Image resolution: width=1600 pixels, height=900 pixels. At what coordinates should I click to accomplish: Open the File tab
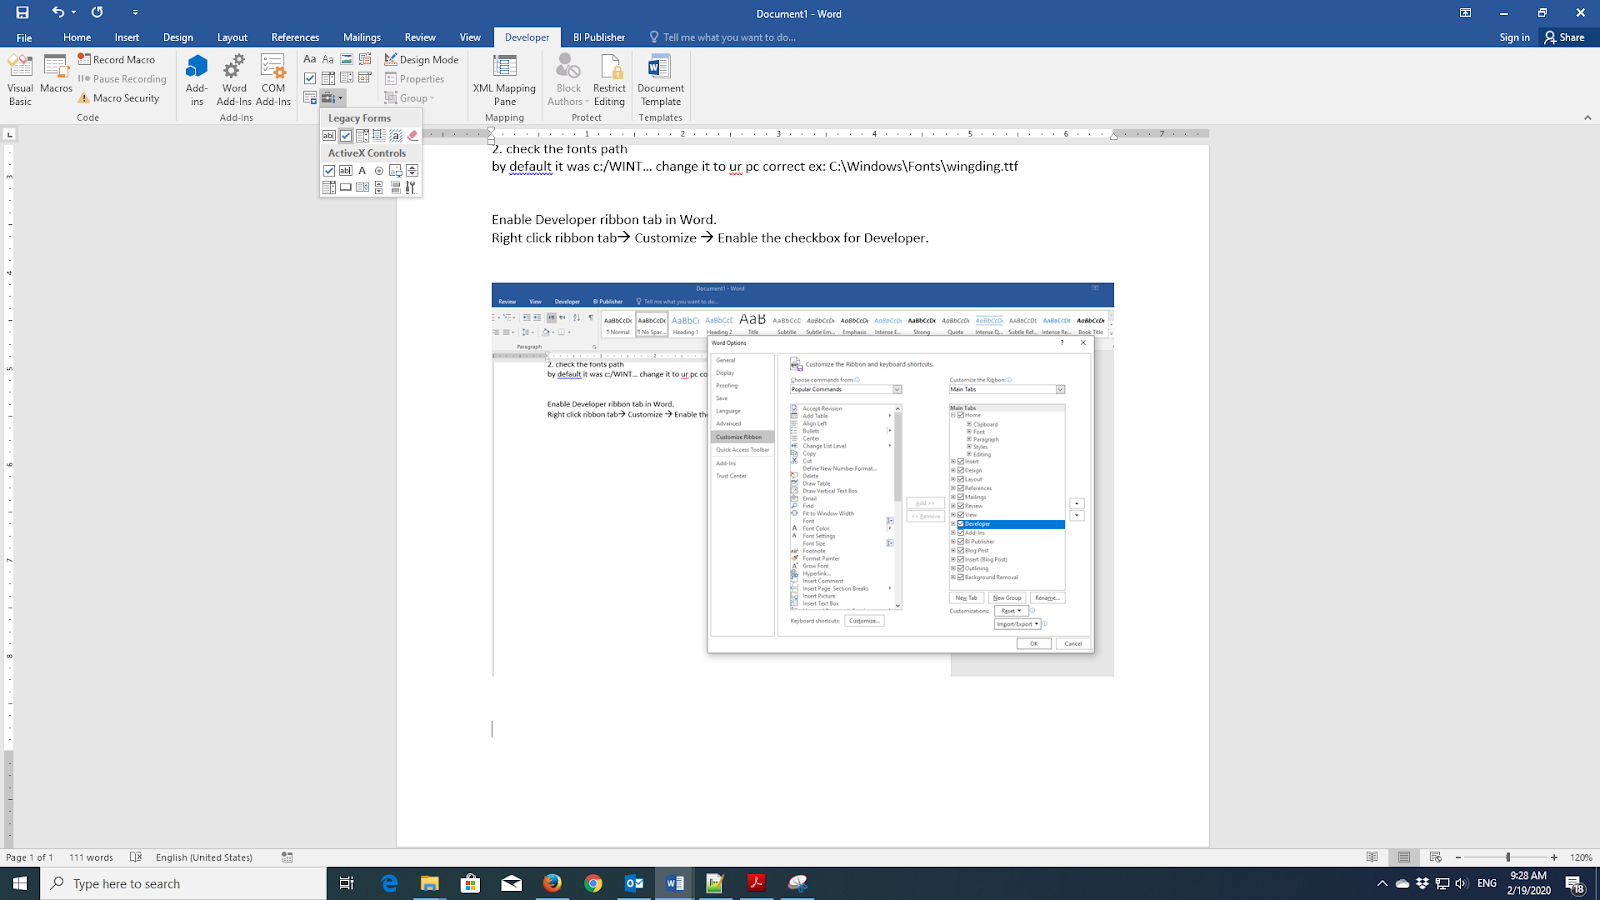24,37
